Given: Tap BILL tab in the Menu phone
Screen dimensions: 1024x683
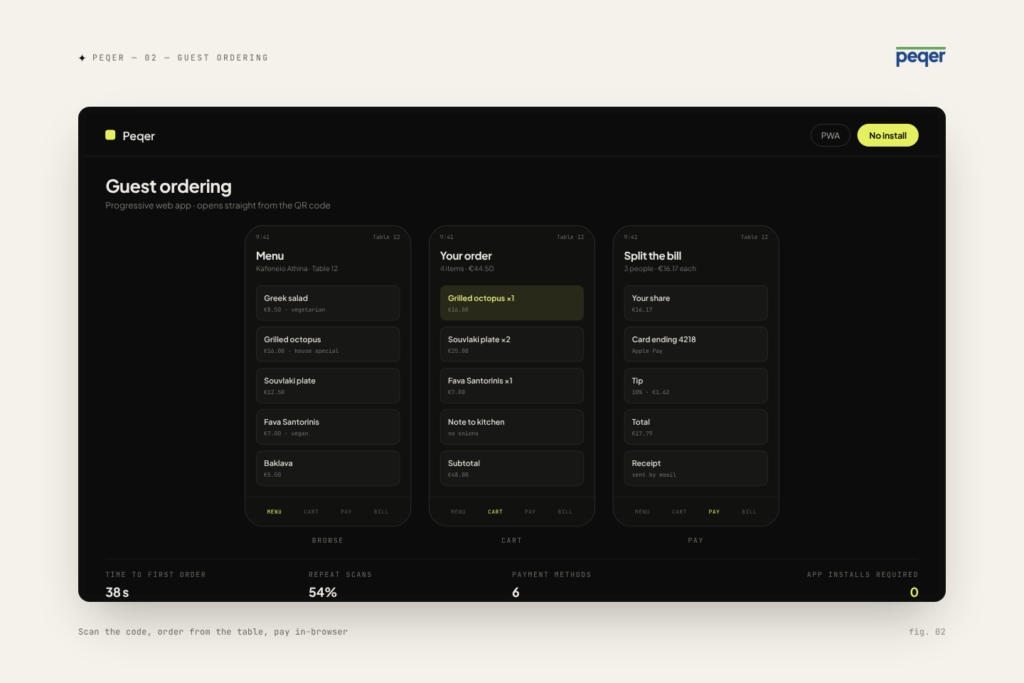Looking at the screenshot, I should click(381, 512).
